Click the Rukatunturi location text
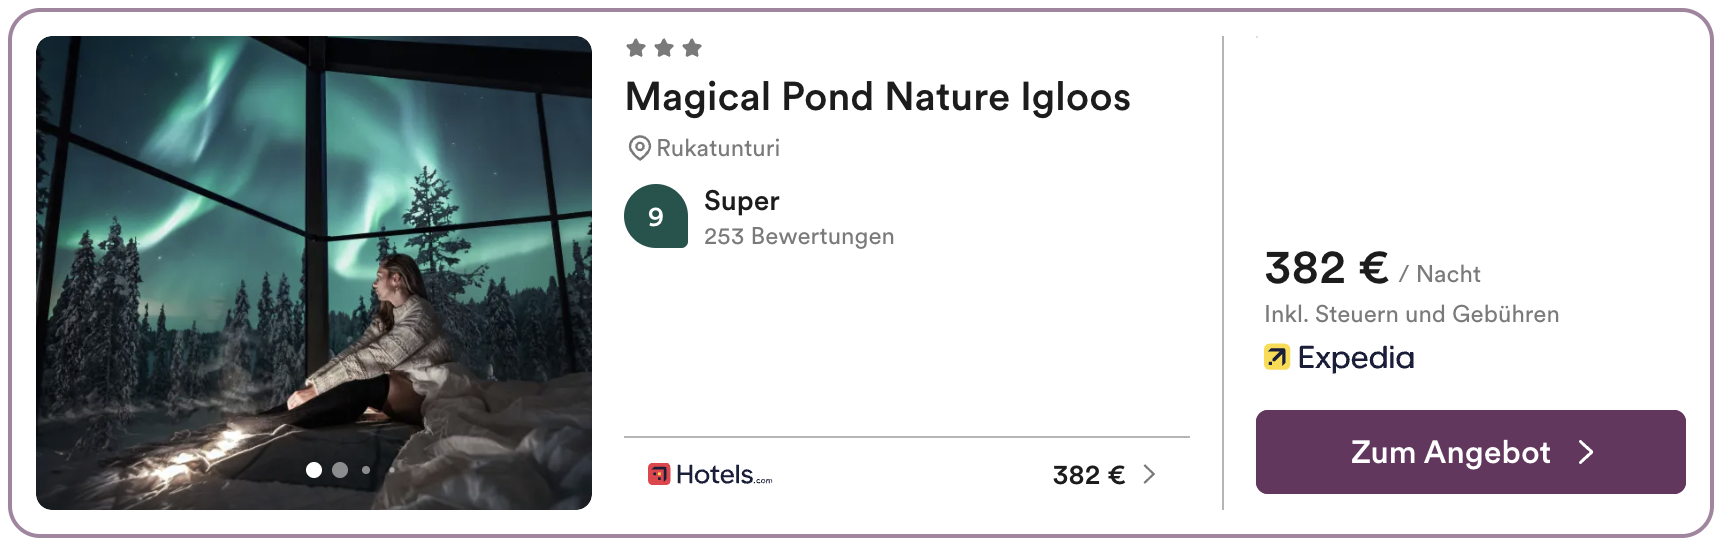Screen dimensions: 1722x548 718,148
